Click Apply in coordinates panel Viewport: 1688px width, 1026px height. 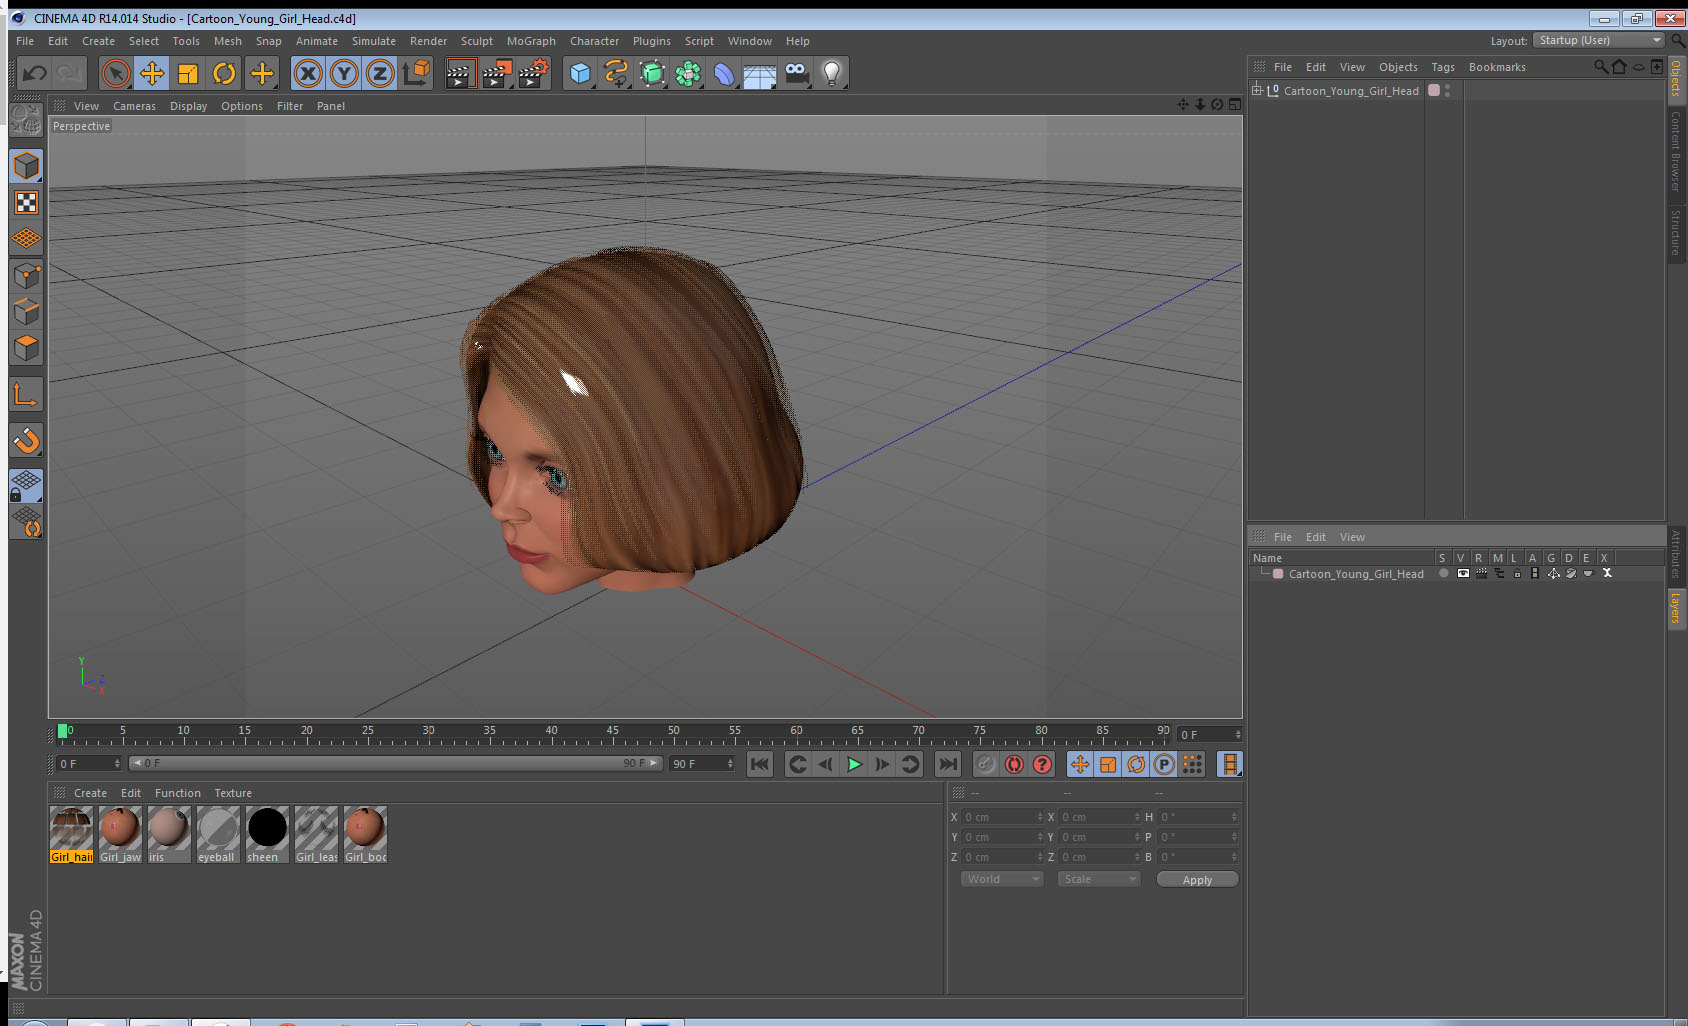1197,880
